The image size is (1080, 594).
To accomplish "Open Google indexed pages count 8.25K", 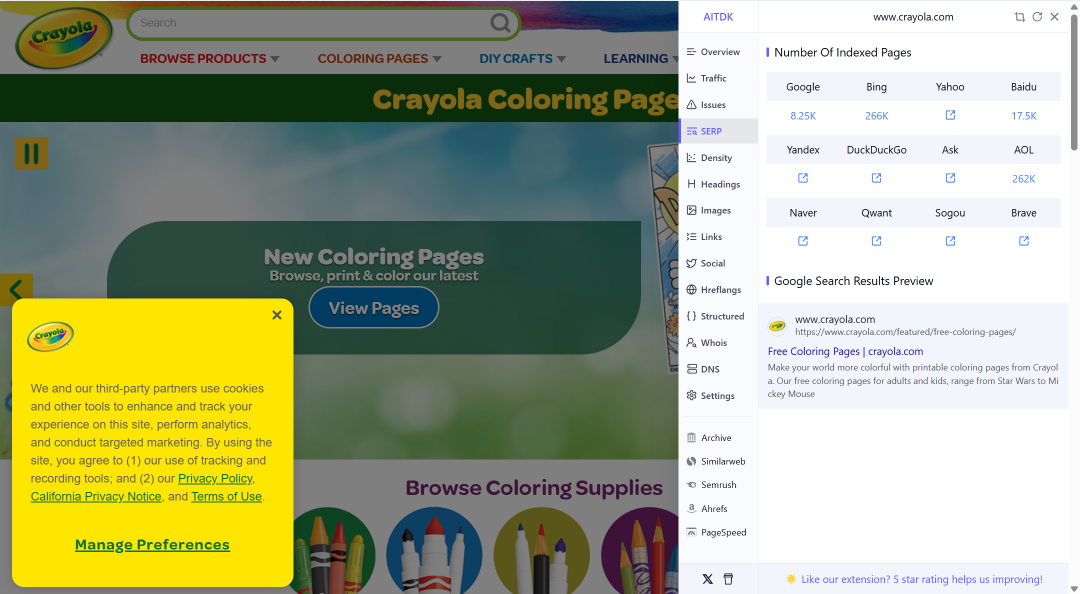I will coord(803,116).
